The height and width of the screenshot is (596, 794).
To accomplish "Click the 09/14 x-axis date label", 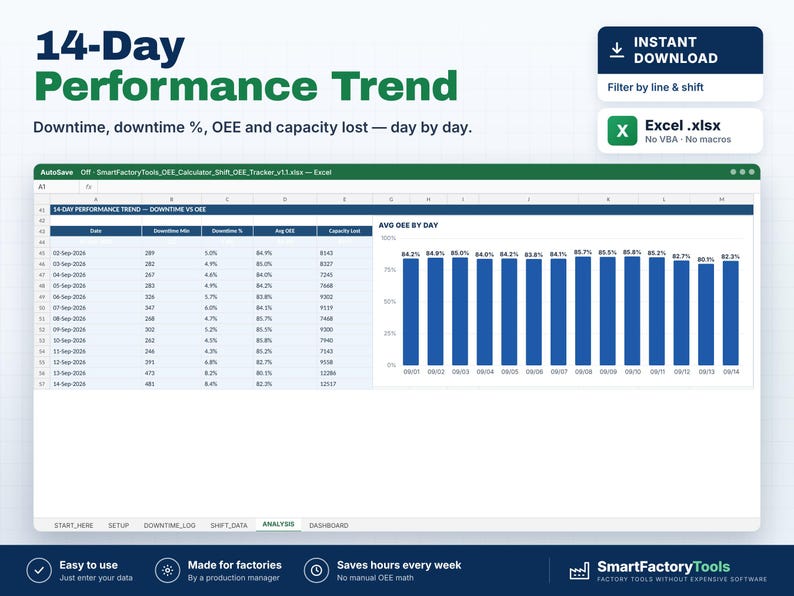I will coord(731,372).
